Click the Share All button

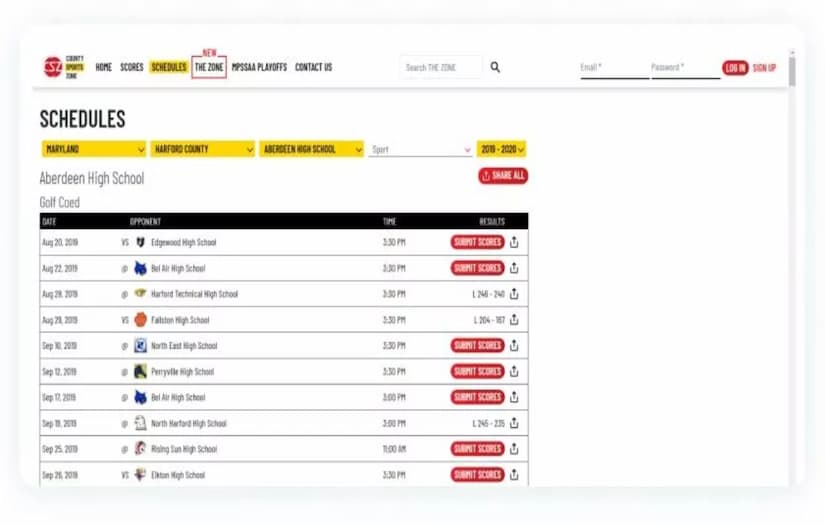(x=503, y=176)
